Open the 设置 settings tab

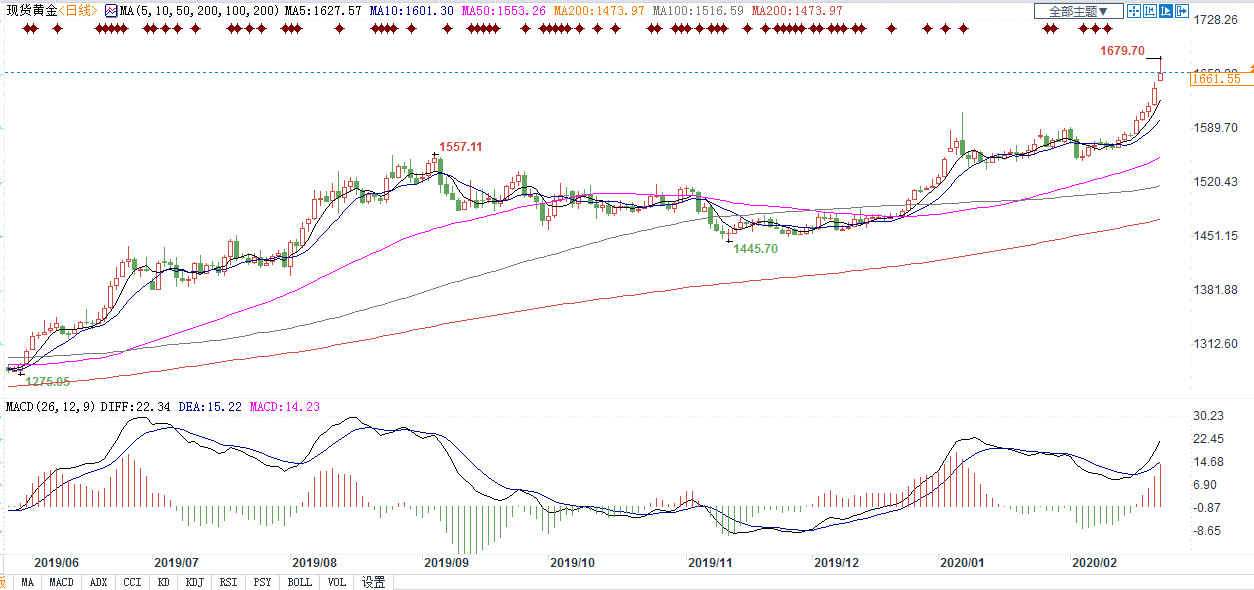click(x=374, y=582)
